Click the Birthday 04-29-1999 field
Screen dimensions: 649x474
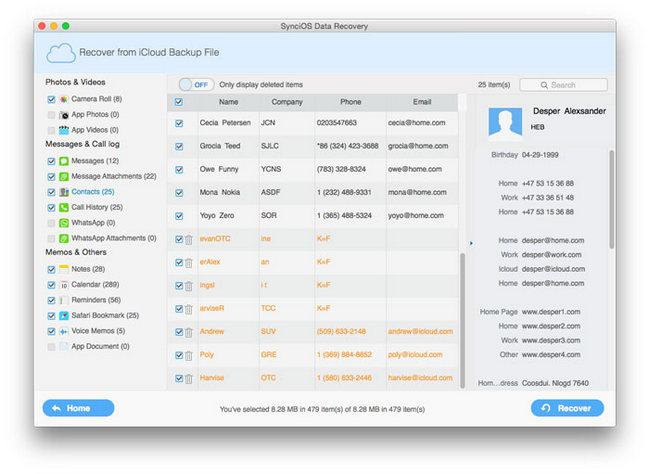[525, 155]
